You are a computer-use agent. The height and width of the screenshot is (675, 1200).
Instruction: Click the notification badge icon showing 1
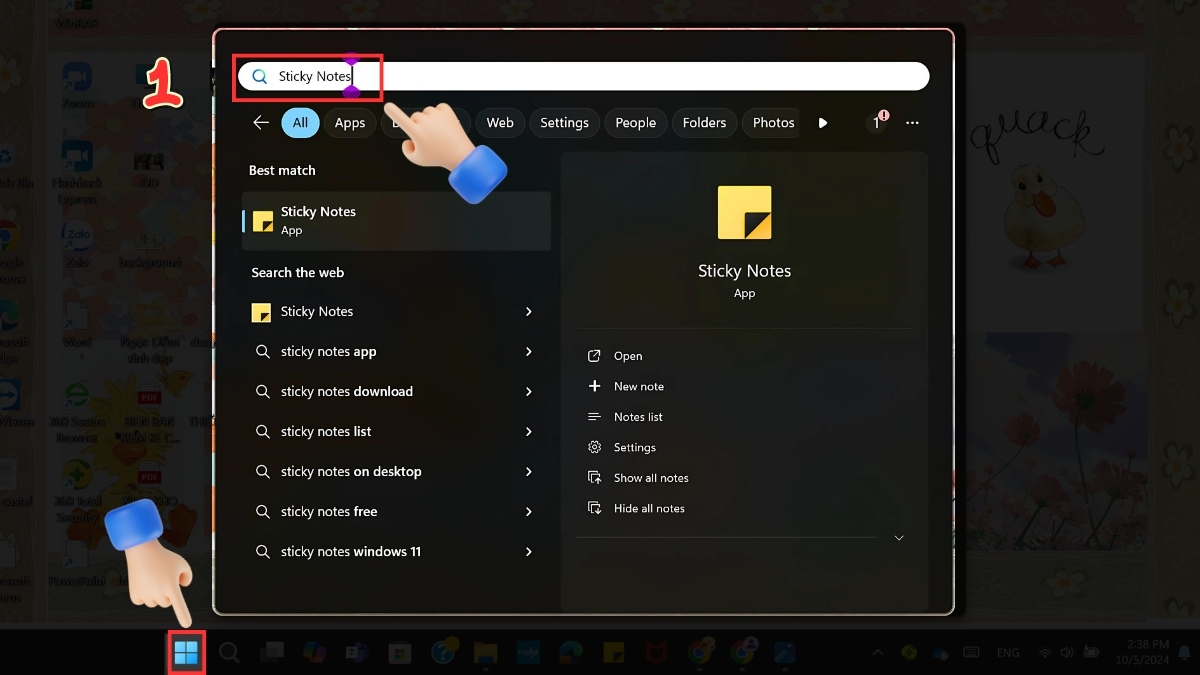(878, 122)
